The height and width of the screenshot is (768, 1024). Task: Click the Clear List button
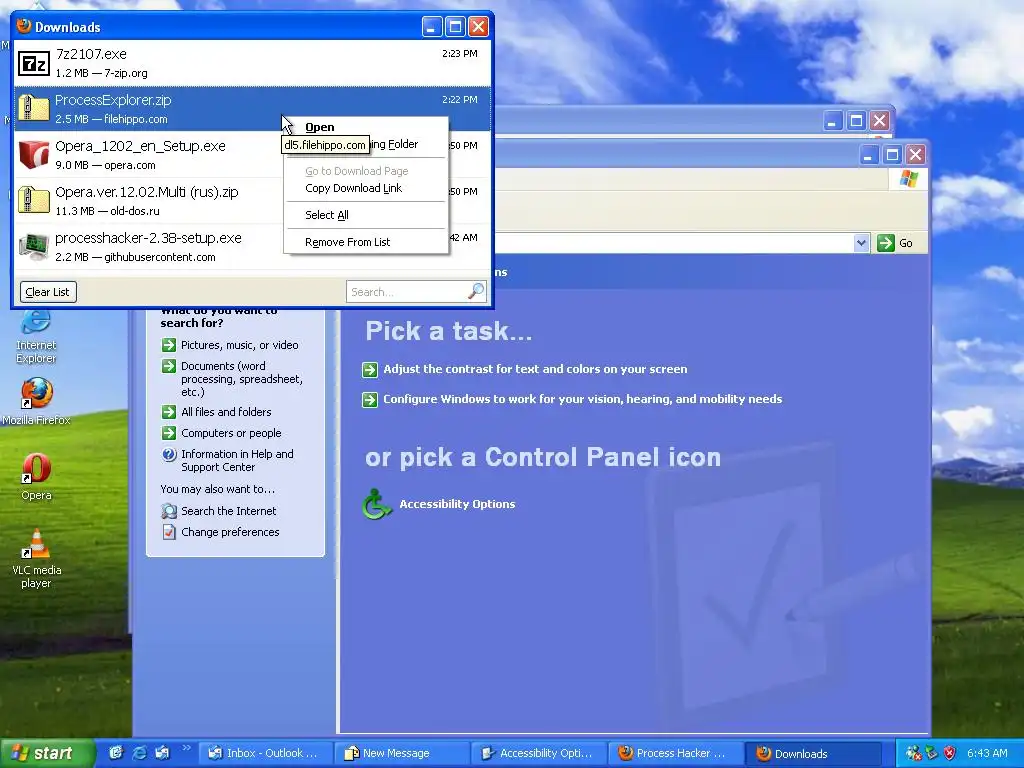tap(48, 292)
